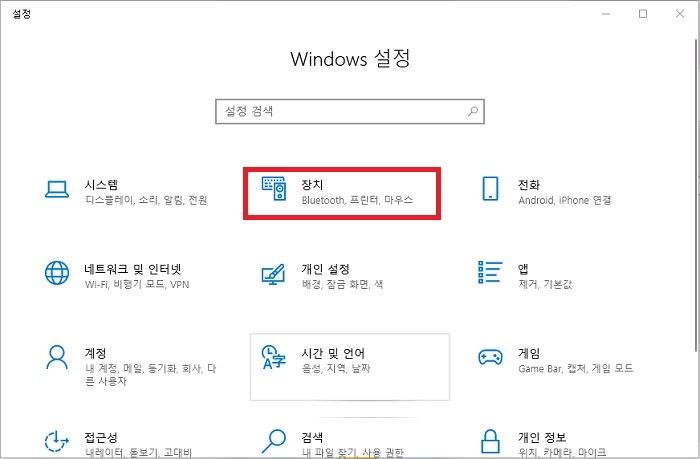This screenshot has height=459, width=700.
Task: Maximize the 설정 window
Action: click(x=643, y=14)
